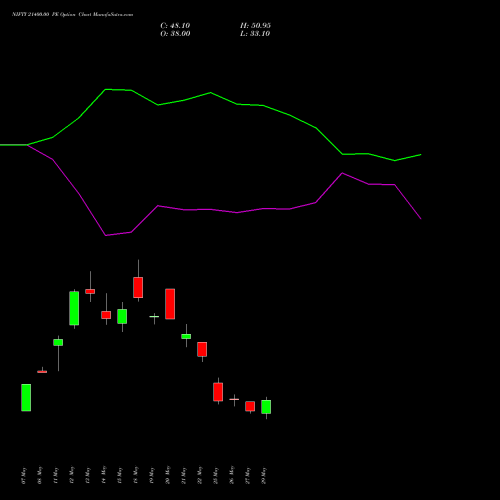Click the last green candlestick on the right

[x=266, y=407]
